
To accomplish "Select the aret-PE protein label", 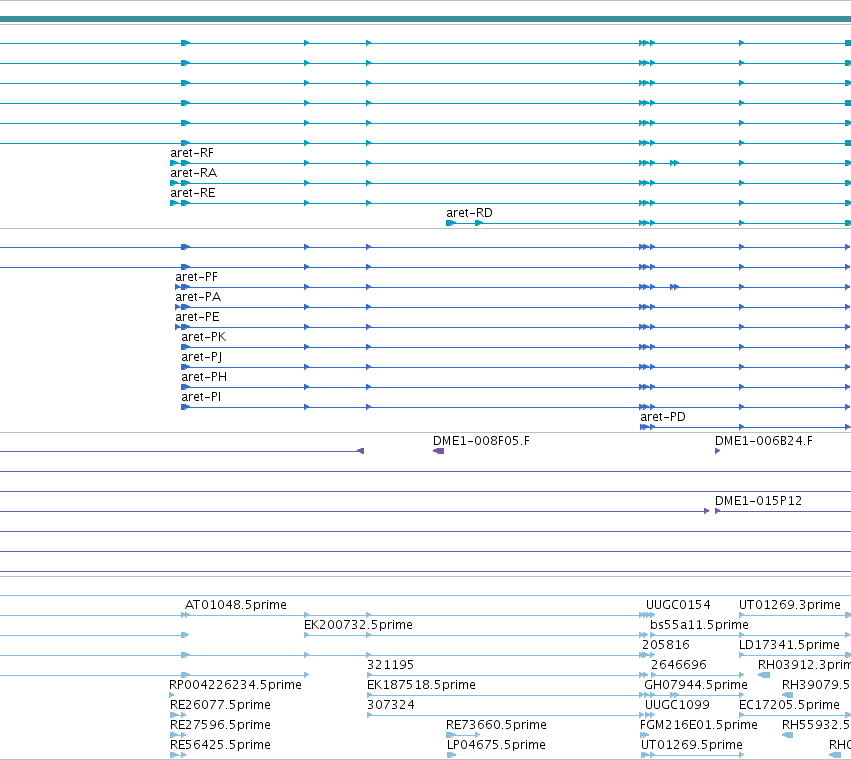I will coord(197,317).
